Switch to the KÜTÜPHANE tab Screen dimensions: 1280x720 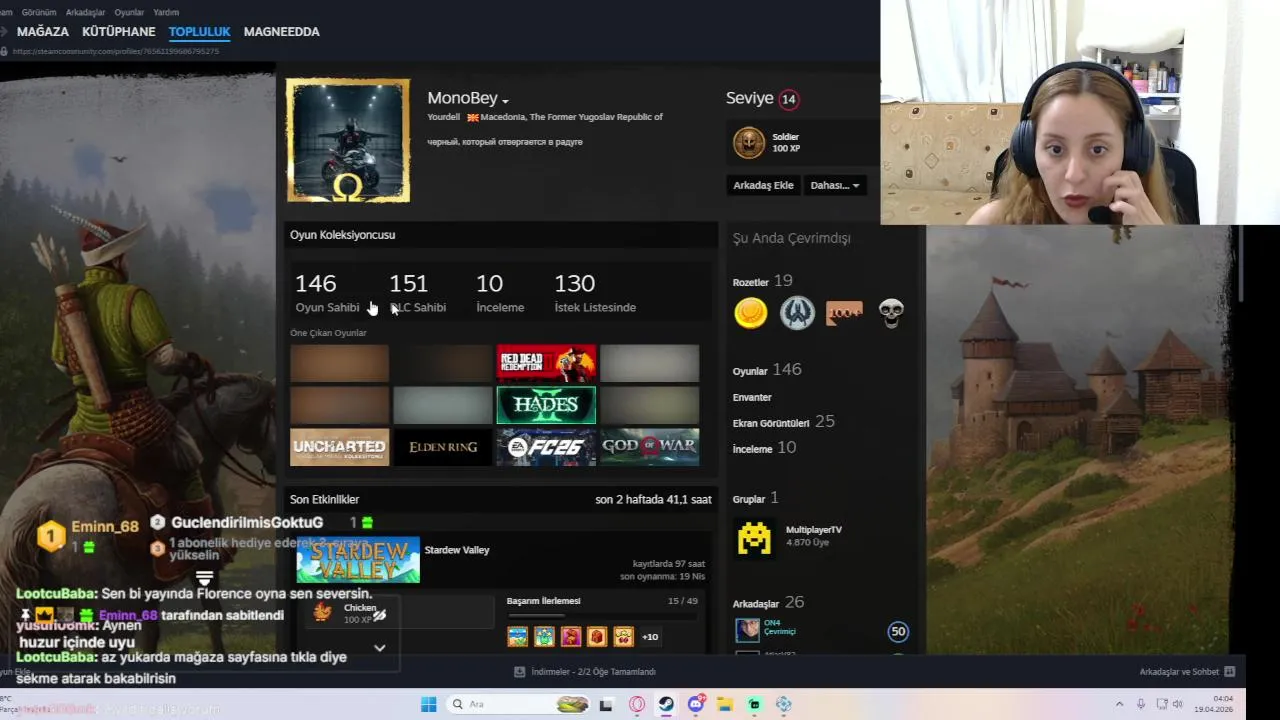(119, 32)
